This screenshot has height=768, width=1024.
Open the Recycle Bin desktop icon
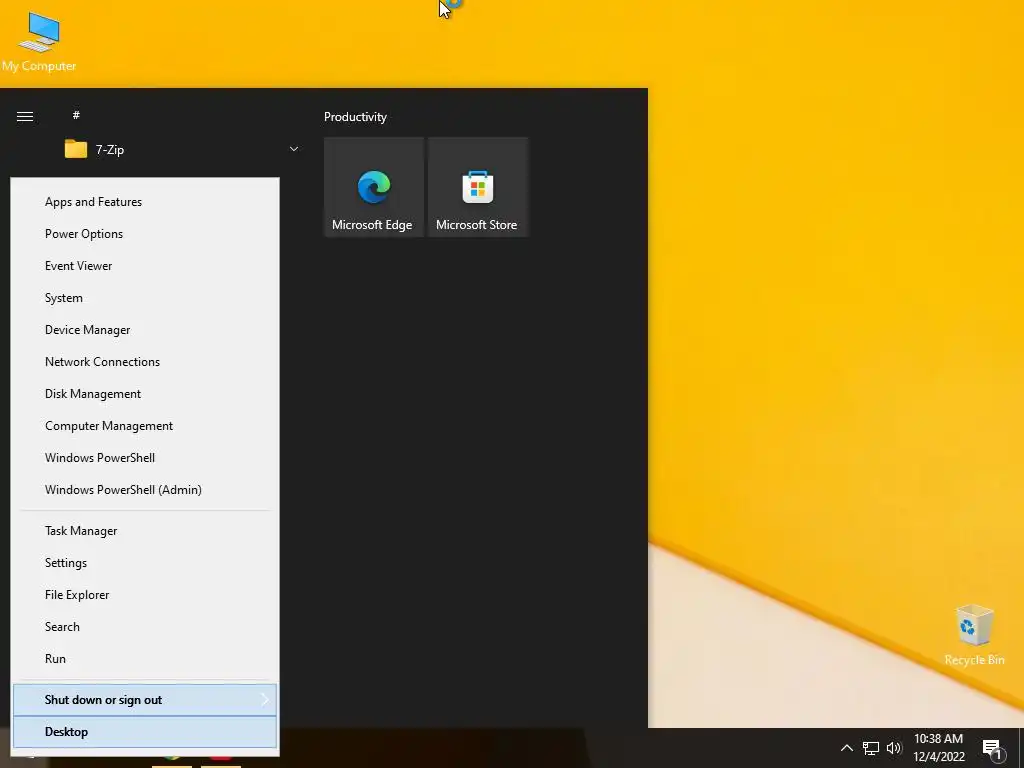click(974, 634)
